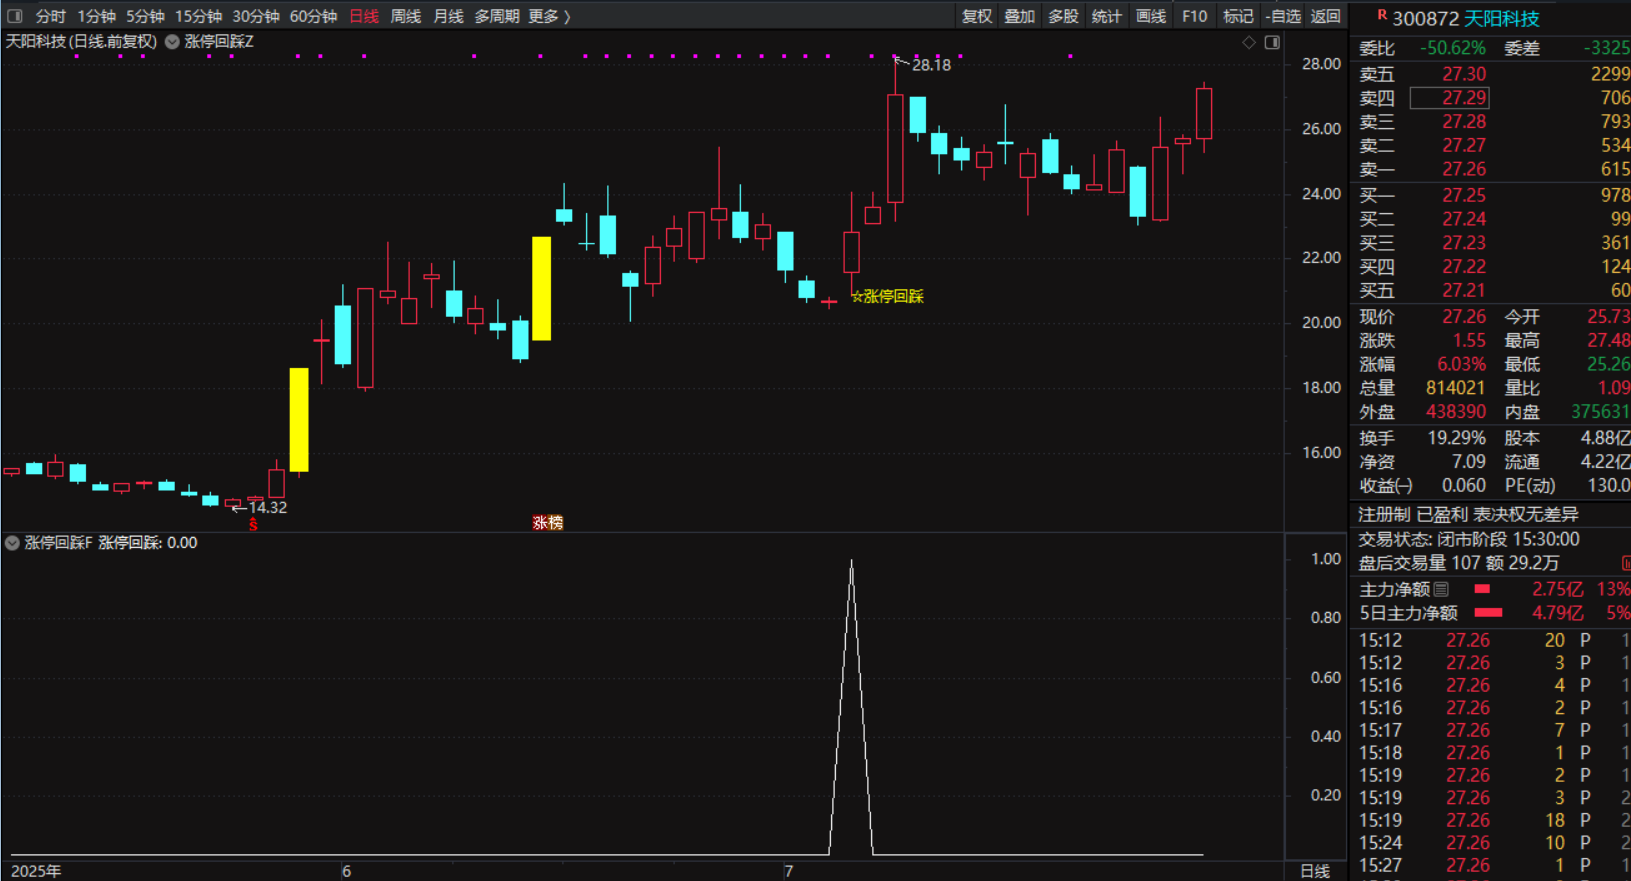Viewport: 1631px width, 881px height.
Task: Switch to the 周线 weekly tab
Action: coord(405,16)
